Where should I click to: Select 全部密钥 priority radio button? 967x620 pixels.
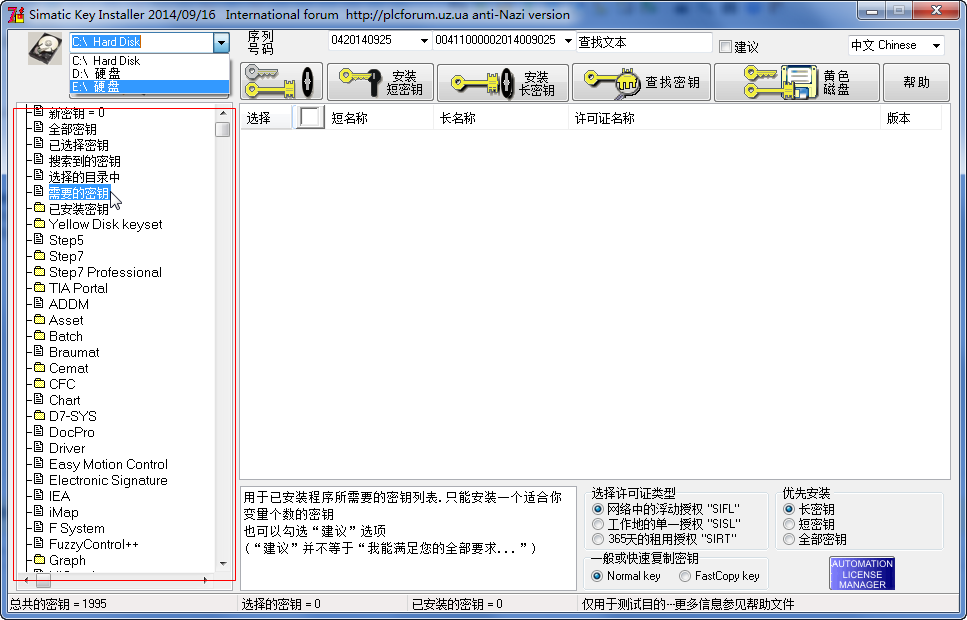click(789, 539)
